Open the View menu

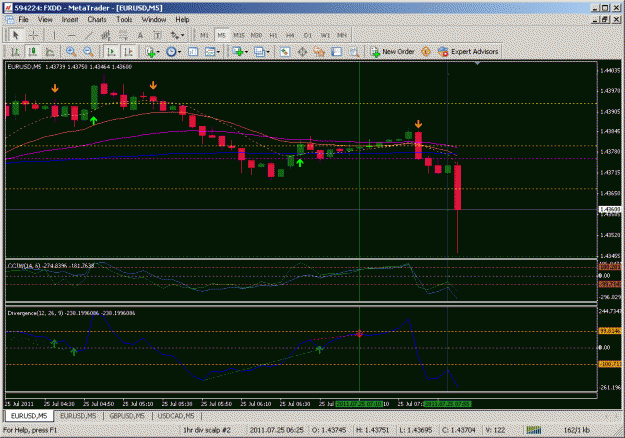point(45,20)
